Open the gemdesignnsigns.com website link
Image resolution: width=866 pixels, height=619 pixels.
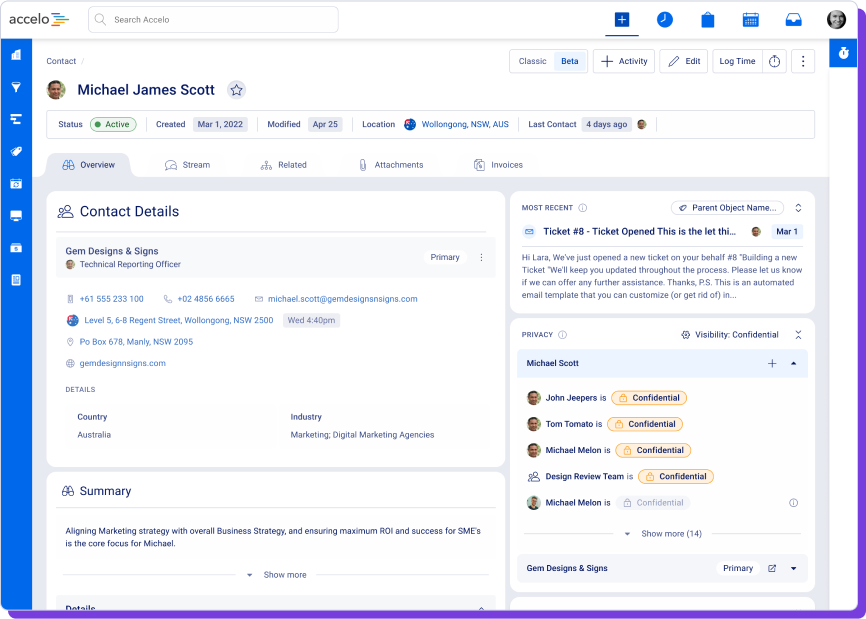point(123,363)
